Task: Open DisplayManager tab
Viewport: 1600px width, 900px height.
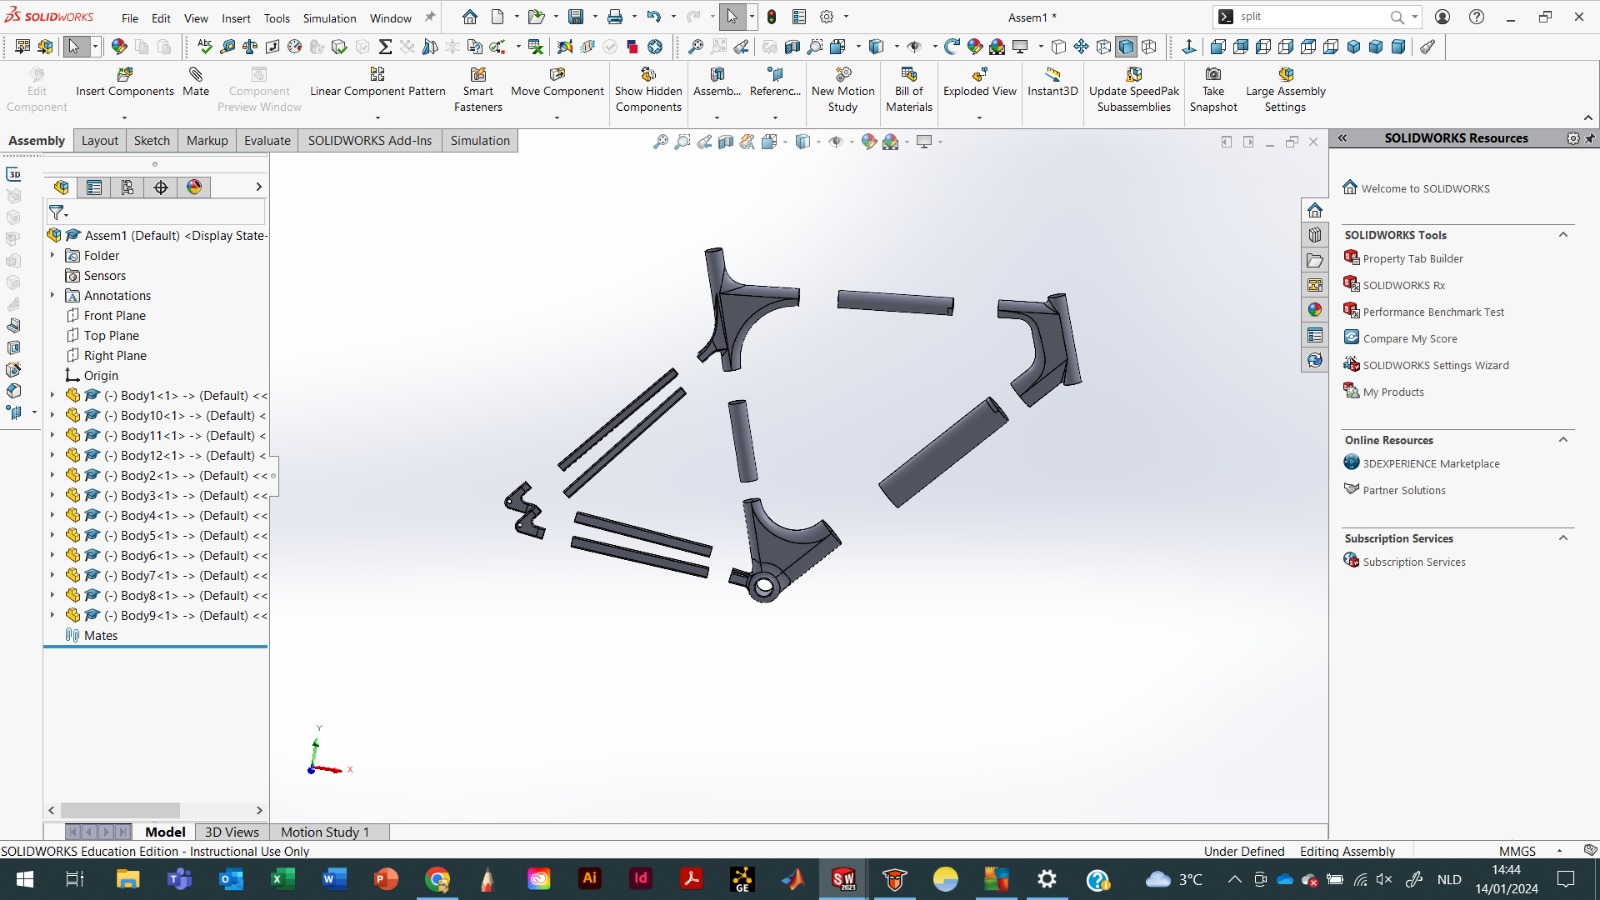Action: [194, 187]
